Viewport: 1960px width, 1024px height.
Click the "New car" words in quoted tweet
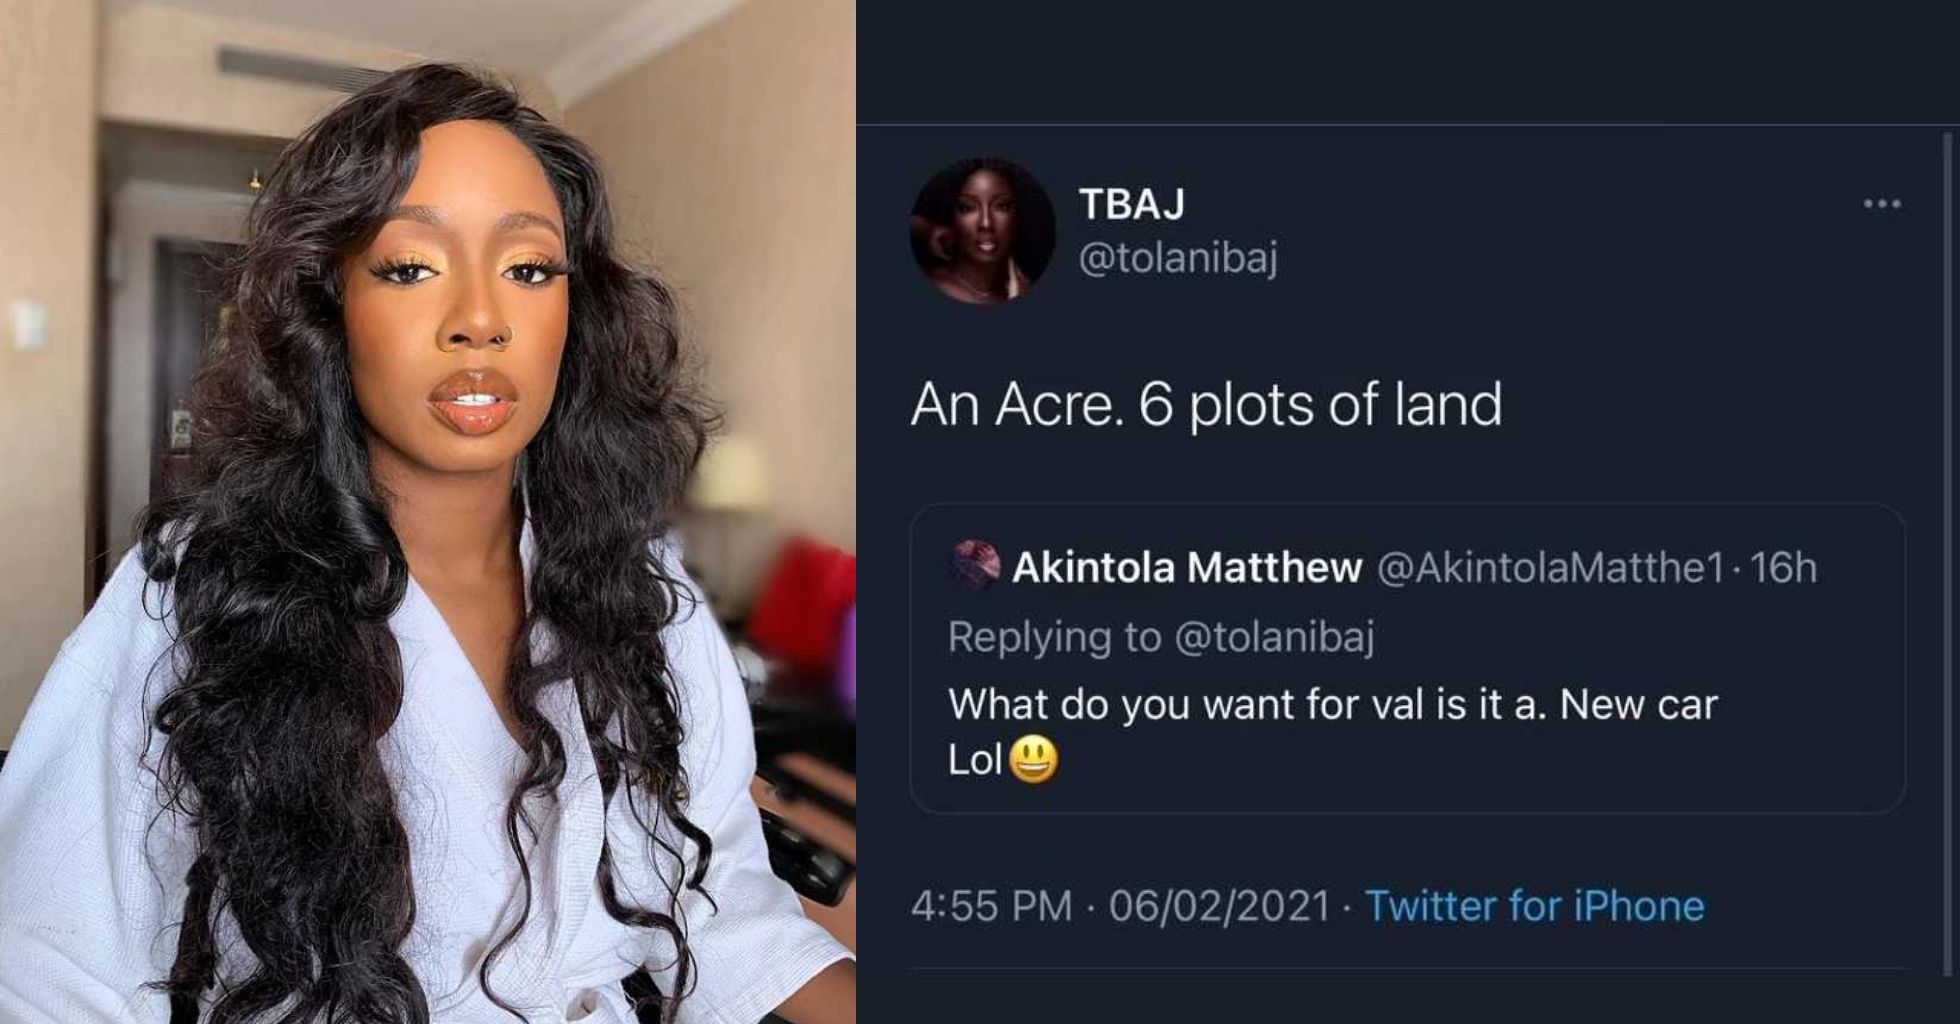click(x=1638, y=705)
